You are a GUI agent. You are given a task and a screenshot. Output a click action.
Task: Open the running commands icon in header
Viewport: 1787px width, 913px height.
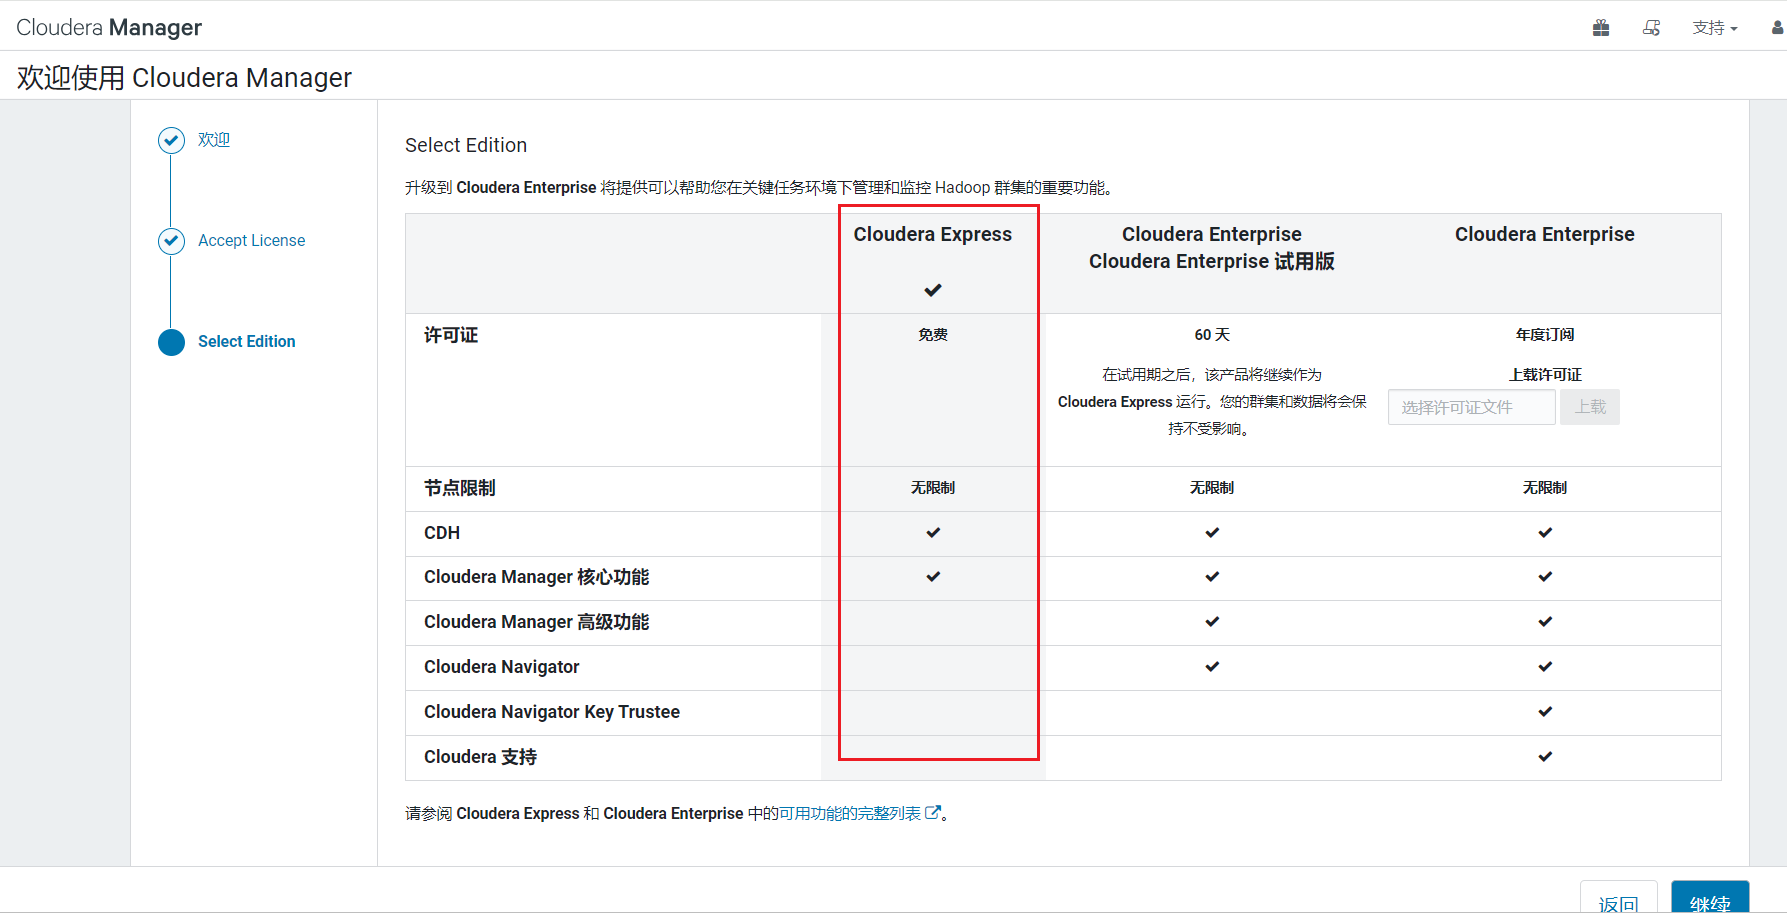pyautogui.click(x=1651, y=28)
